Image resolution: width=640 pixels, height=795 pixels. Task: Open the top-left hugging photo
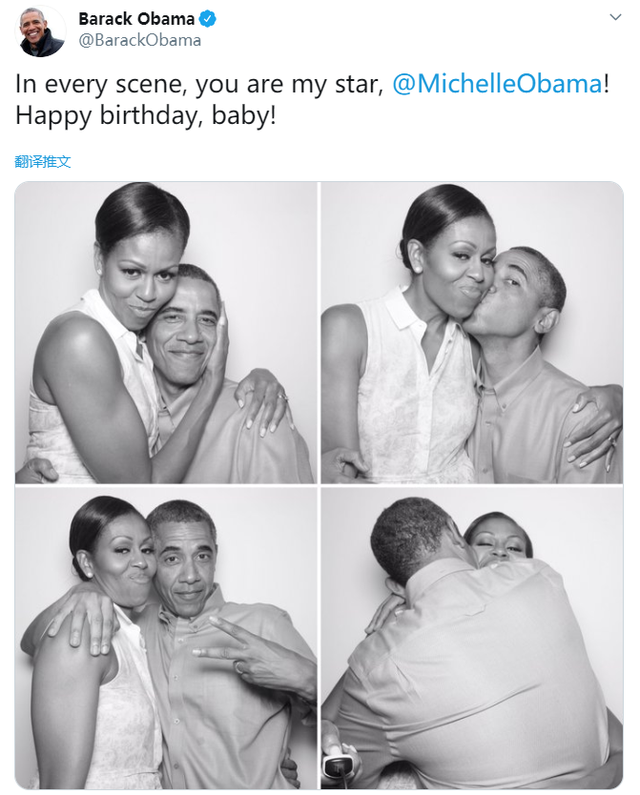tap(165, 333)
